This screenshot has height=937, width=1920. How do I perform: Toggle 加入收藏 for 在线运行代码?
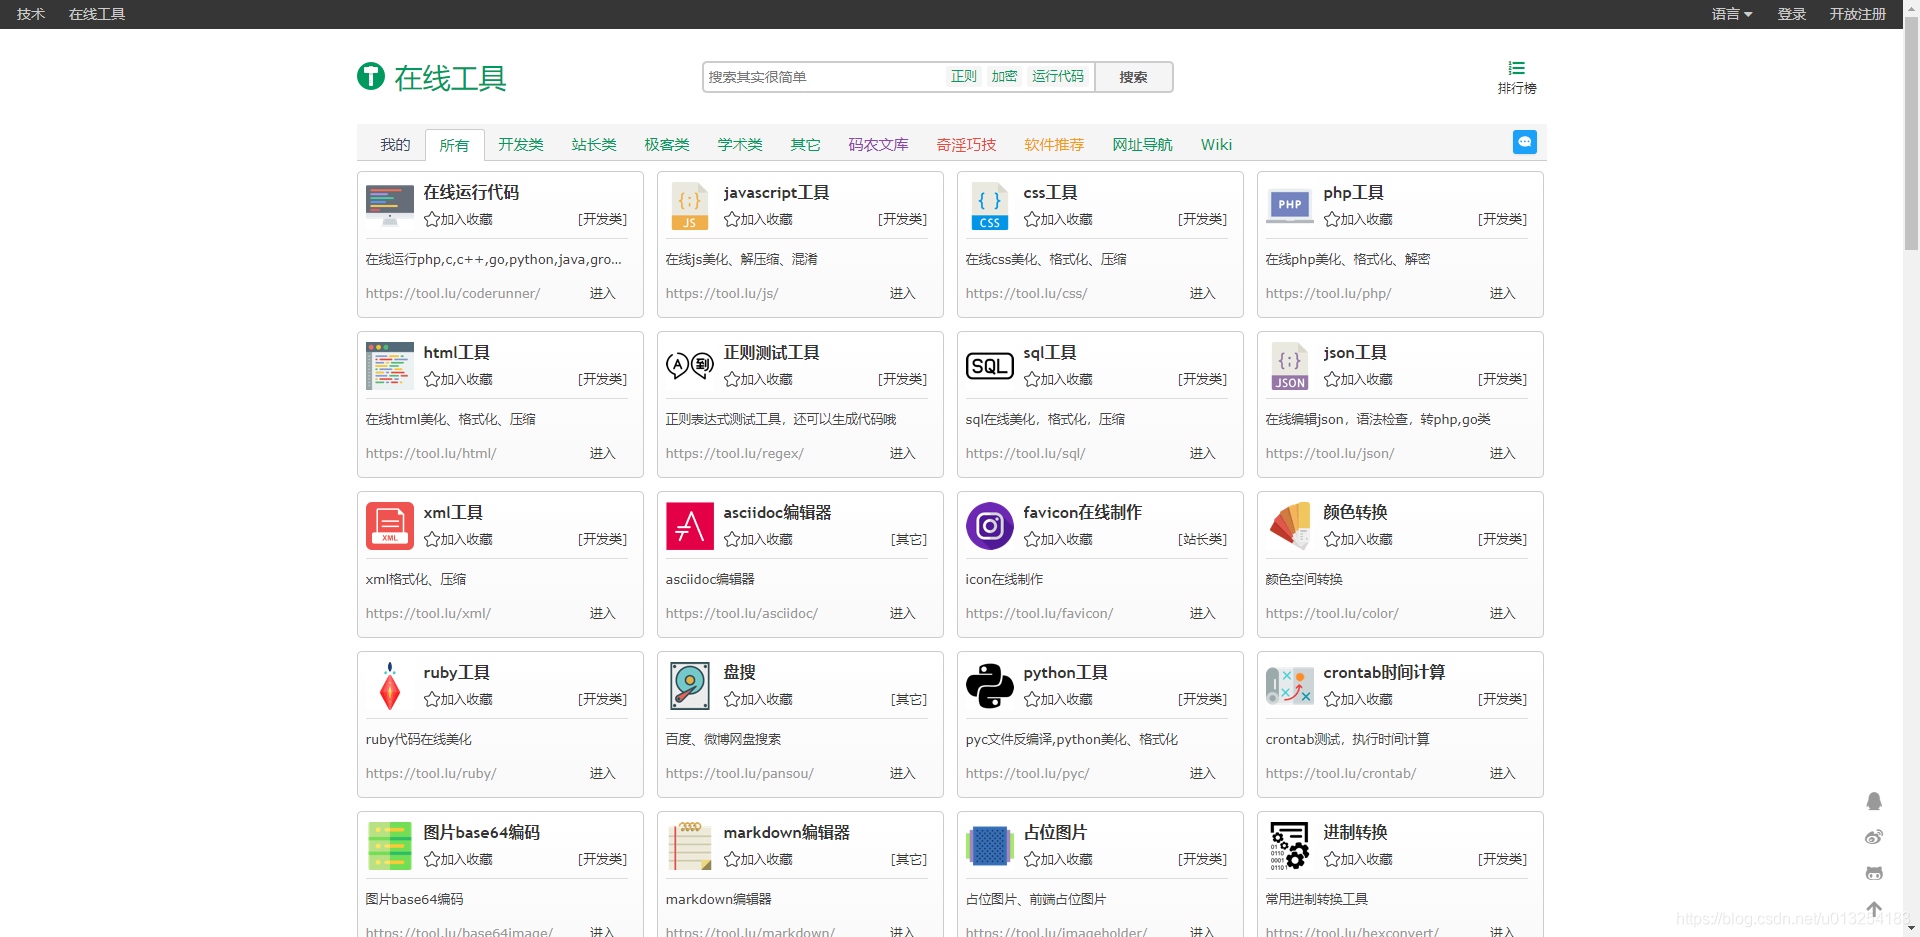coord(458,220)
